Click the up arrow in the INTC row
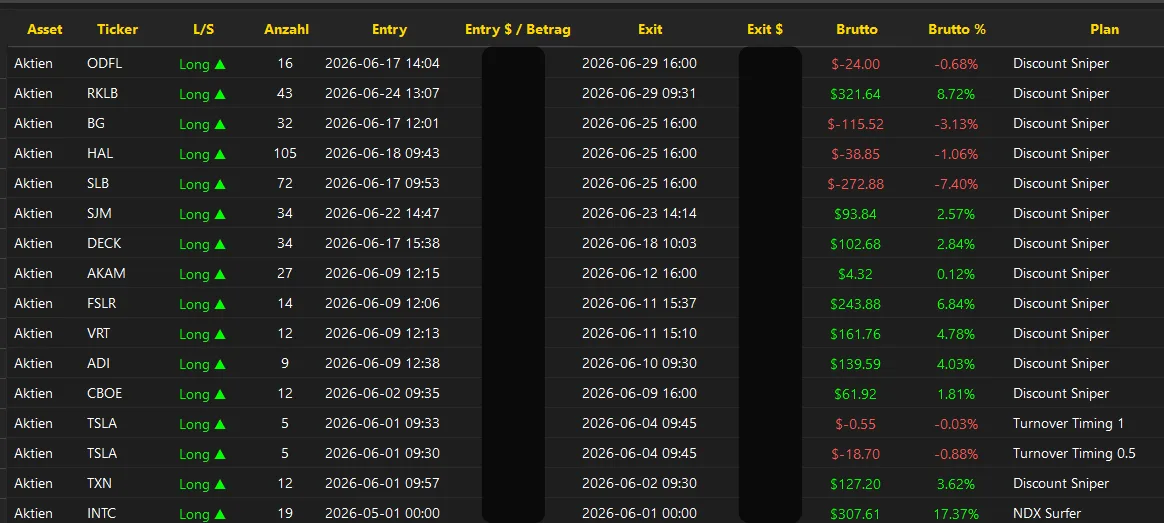This screenshot has height=523, width=1164. click(x=220, y=514)
